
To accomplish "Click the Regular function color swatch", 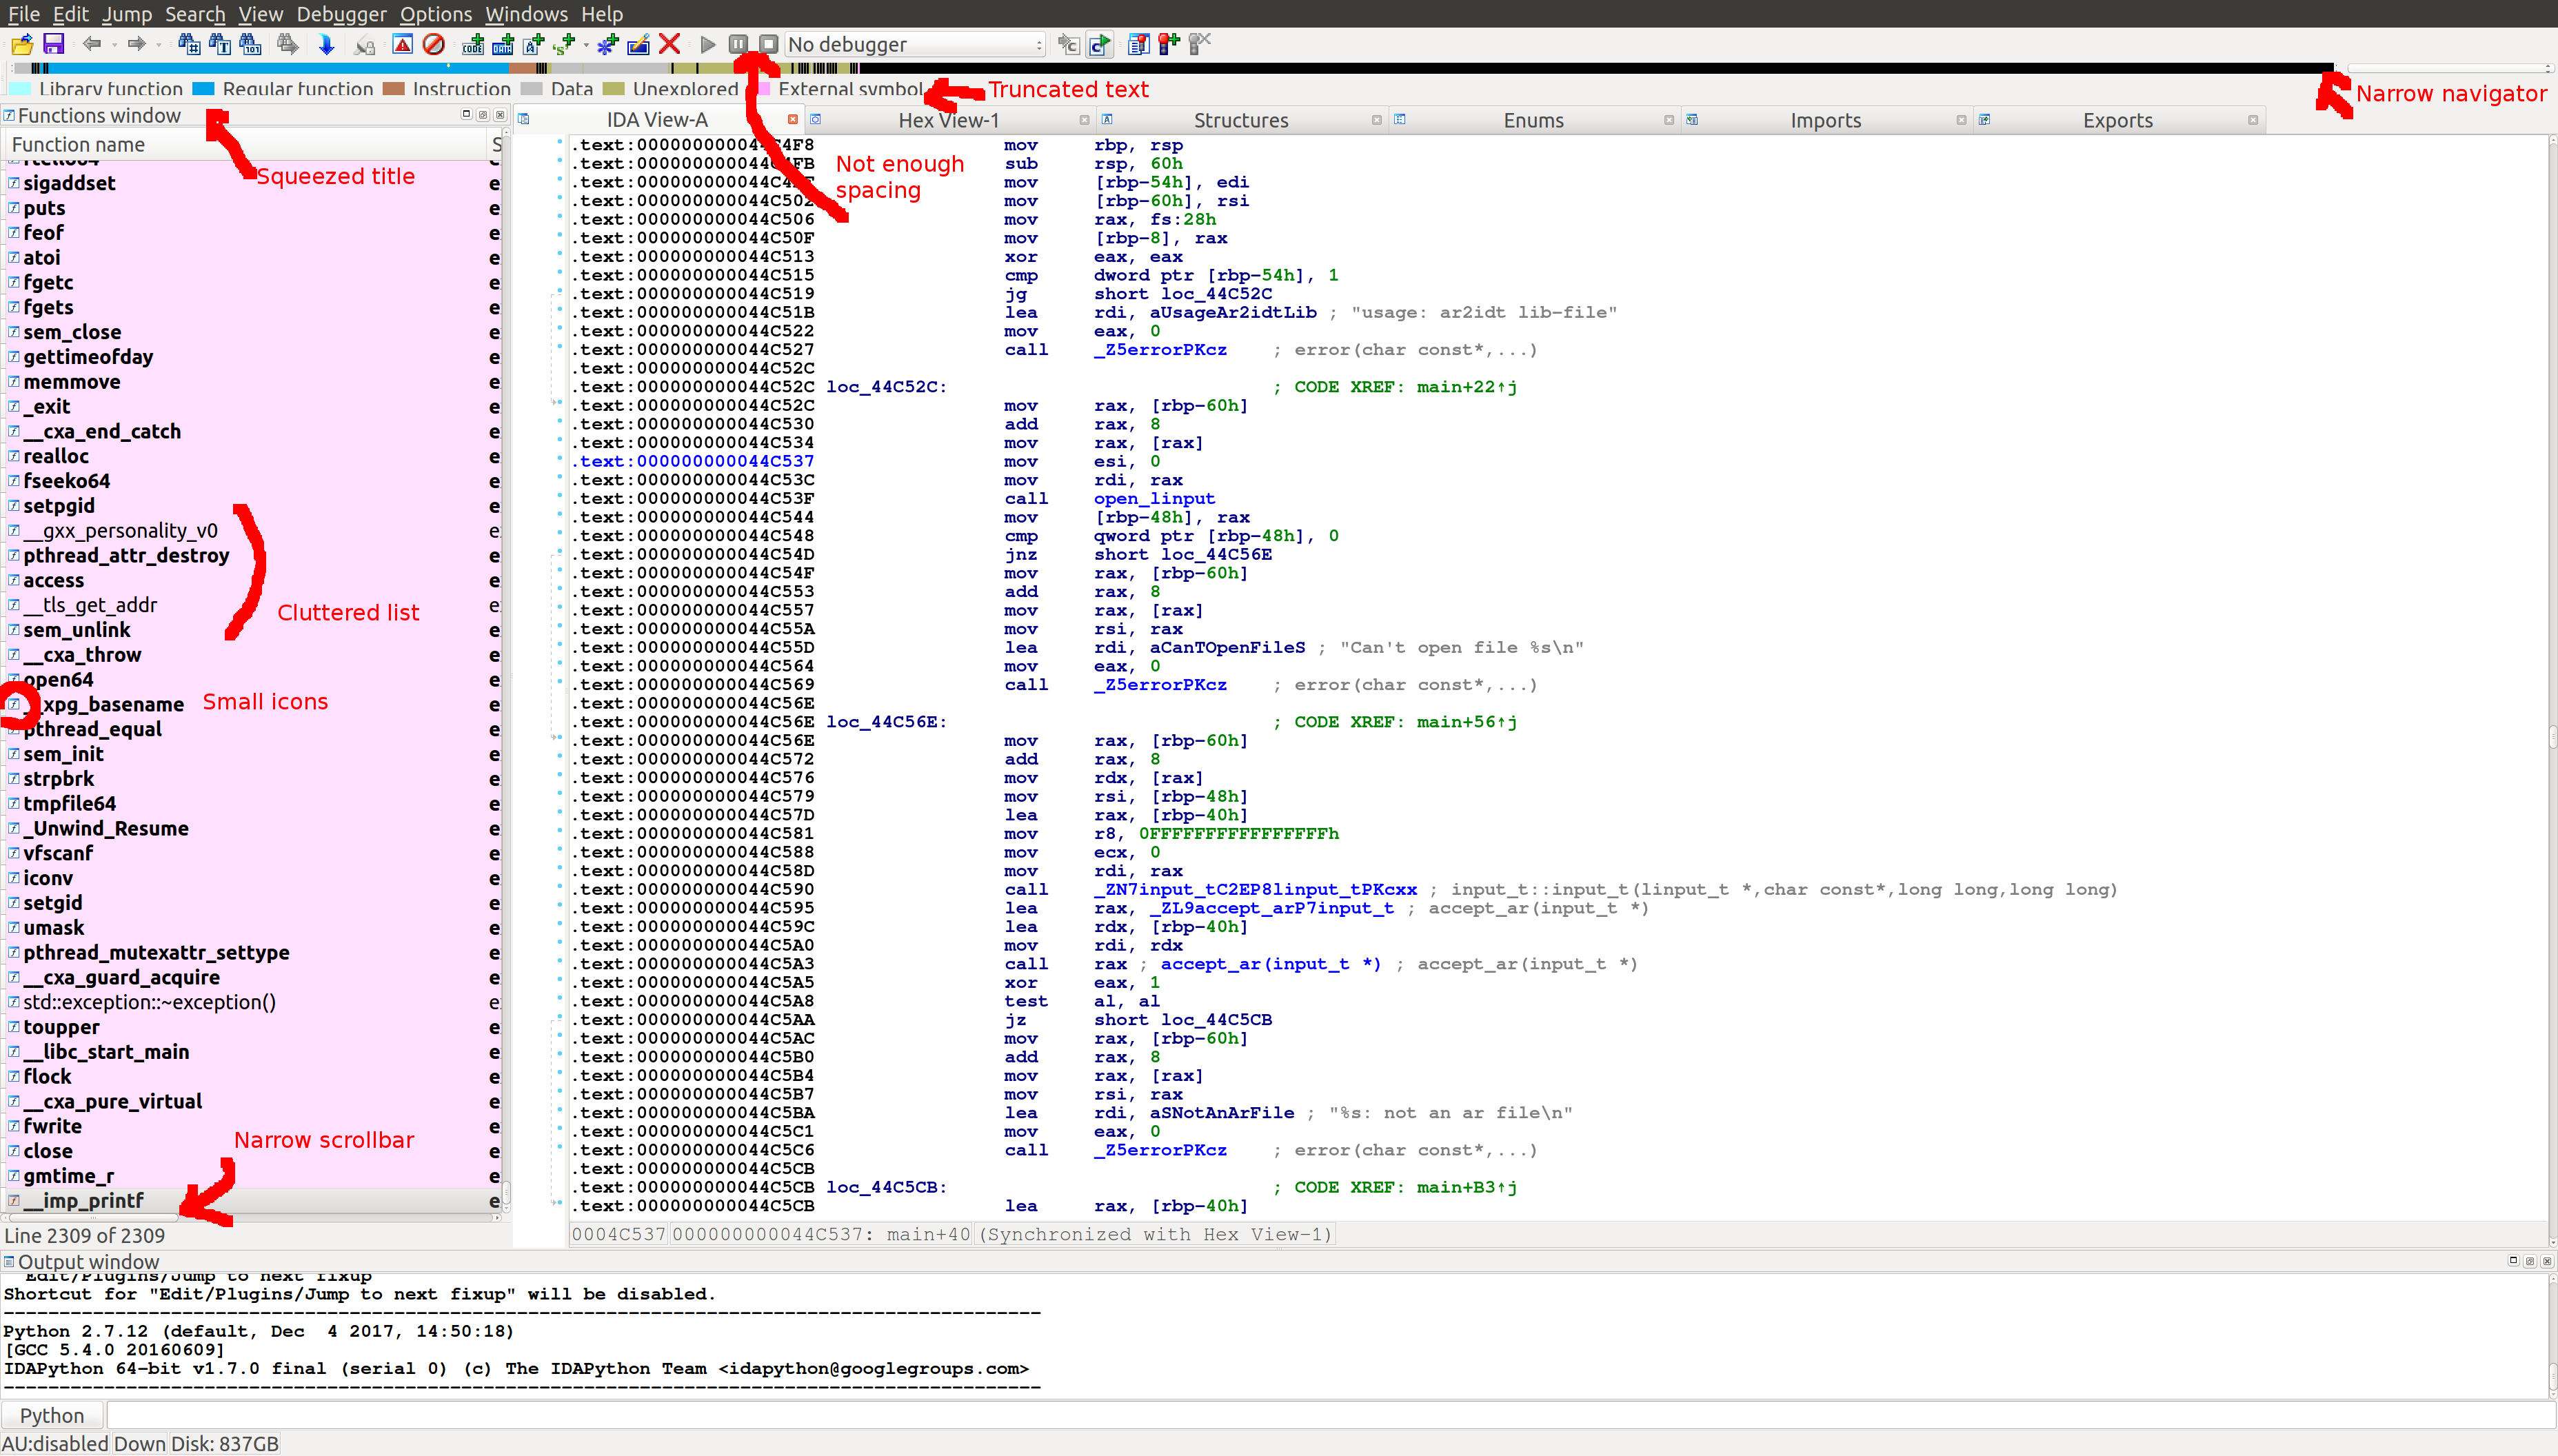I will point(204,89).
